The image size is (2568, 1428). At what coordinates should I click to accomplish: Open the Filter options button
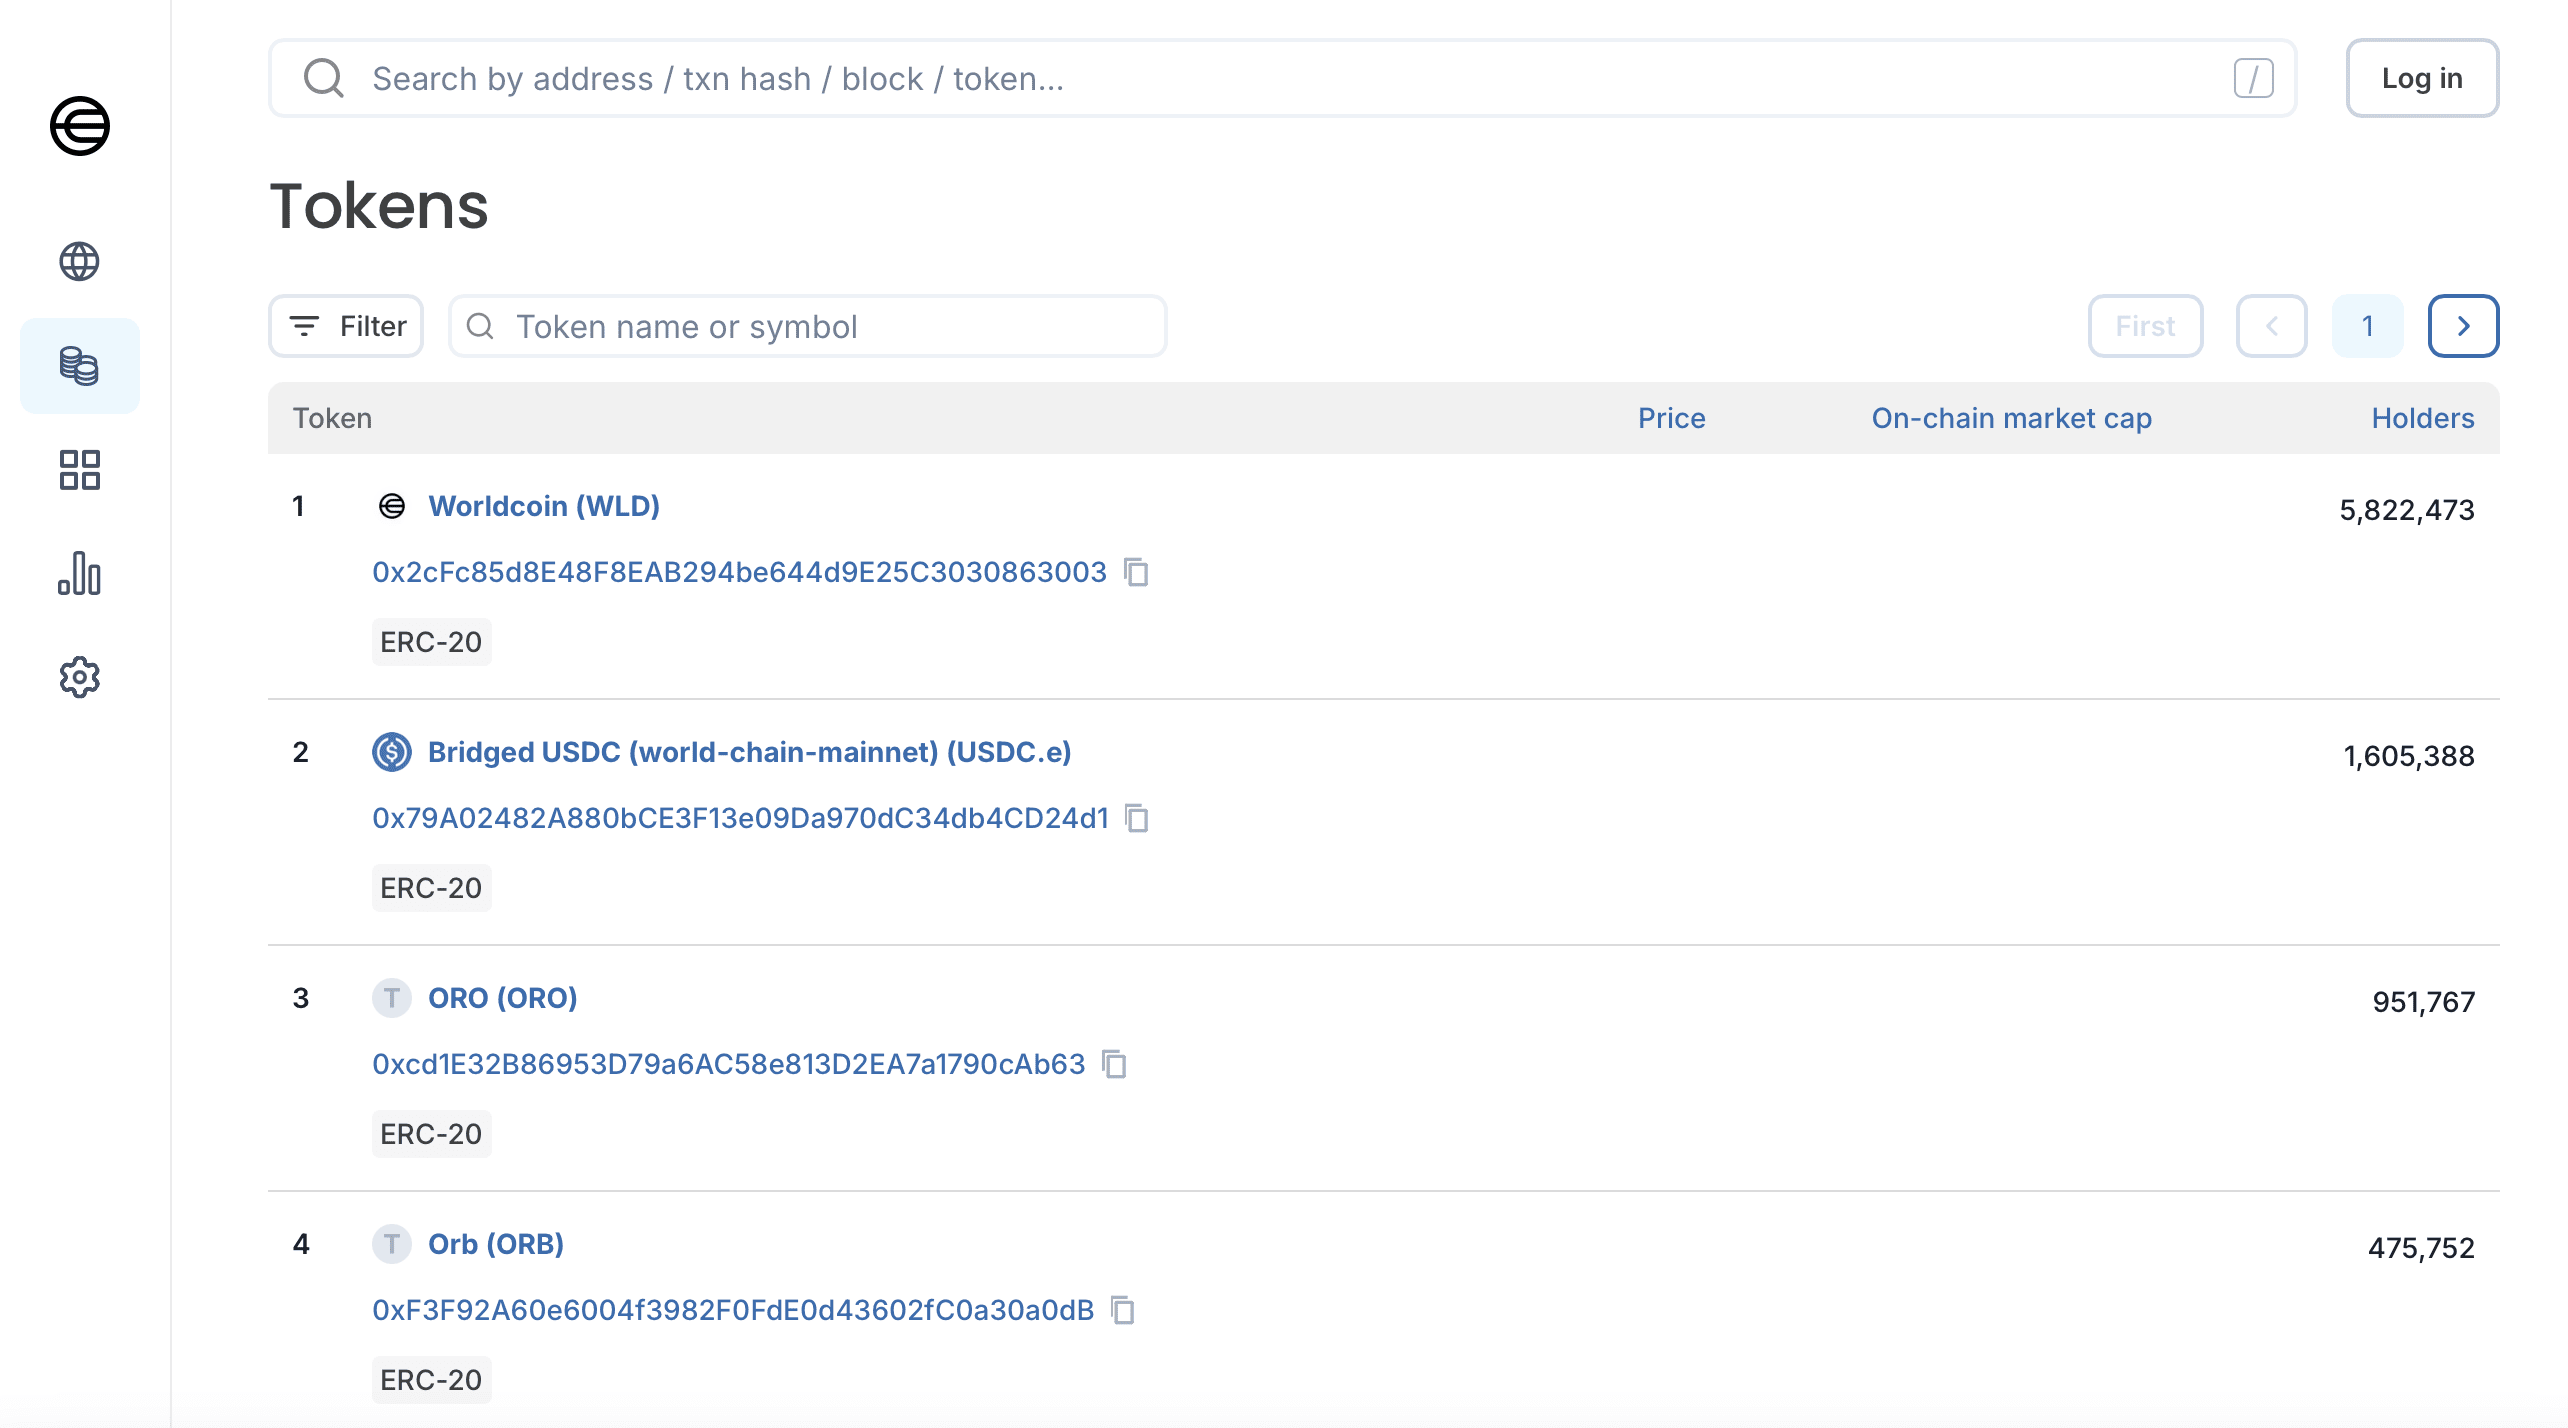(x=346, y=326)
